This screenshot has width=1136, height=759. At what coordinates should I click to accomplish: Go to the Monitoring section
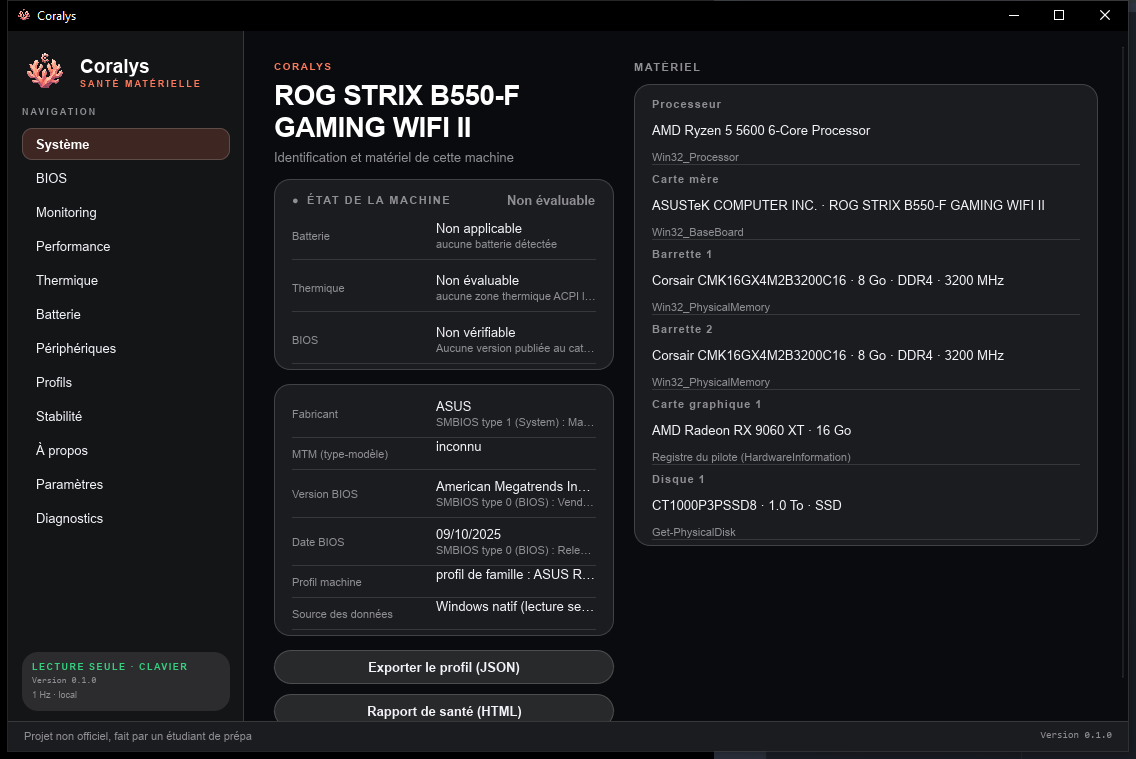point(126,212)
